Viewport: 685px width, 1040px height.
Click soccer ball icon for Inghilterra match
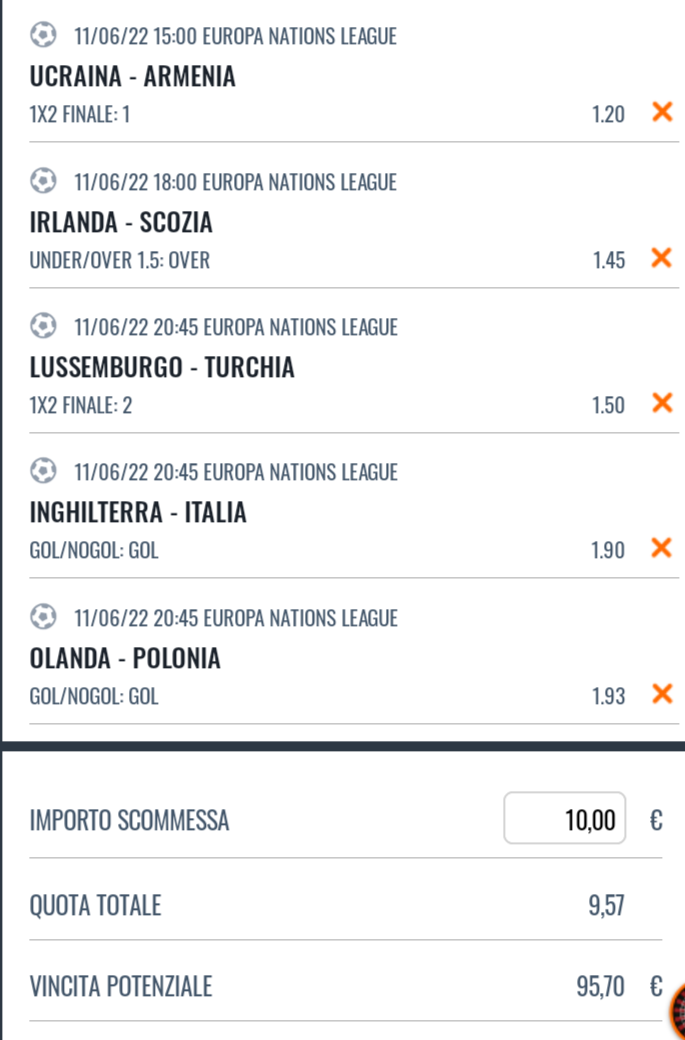pos(43,471)
